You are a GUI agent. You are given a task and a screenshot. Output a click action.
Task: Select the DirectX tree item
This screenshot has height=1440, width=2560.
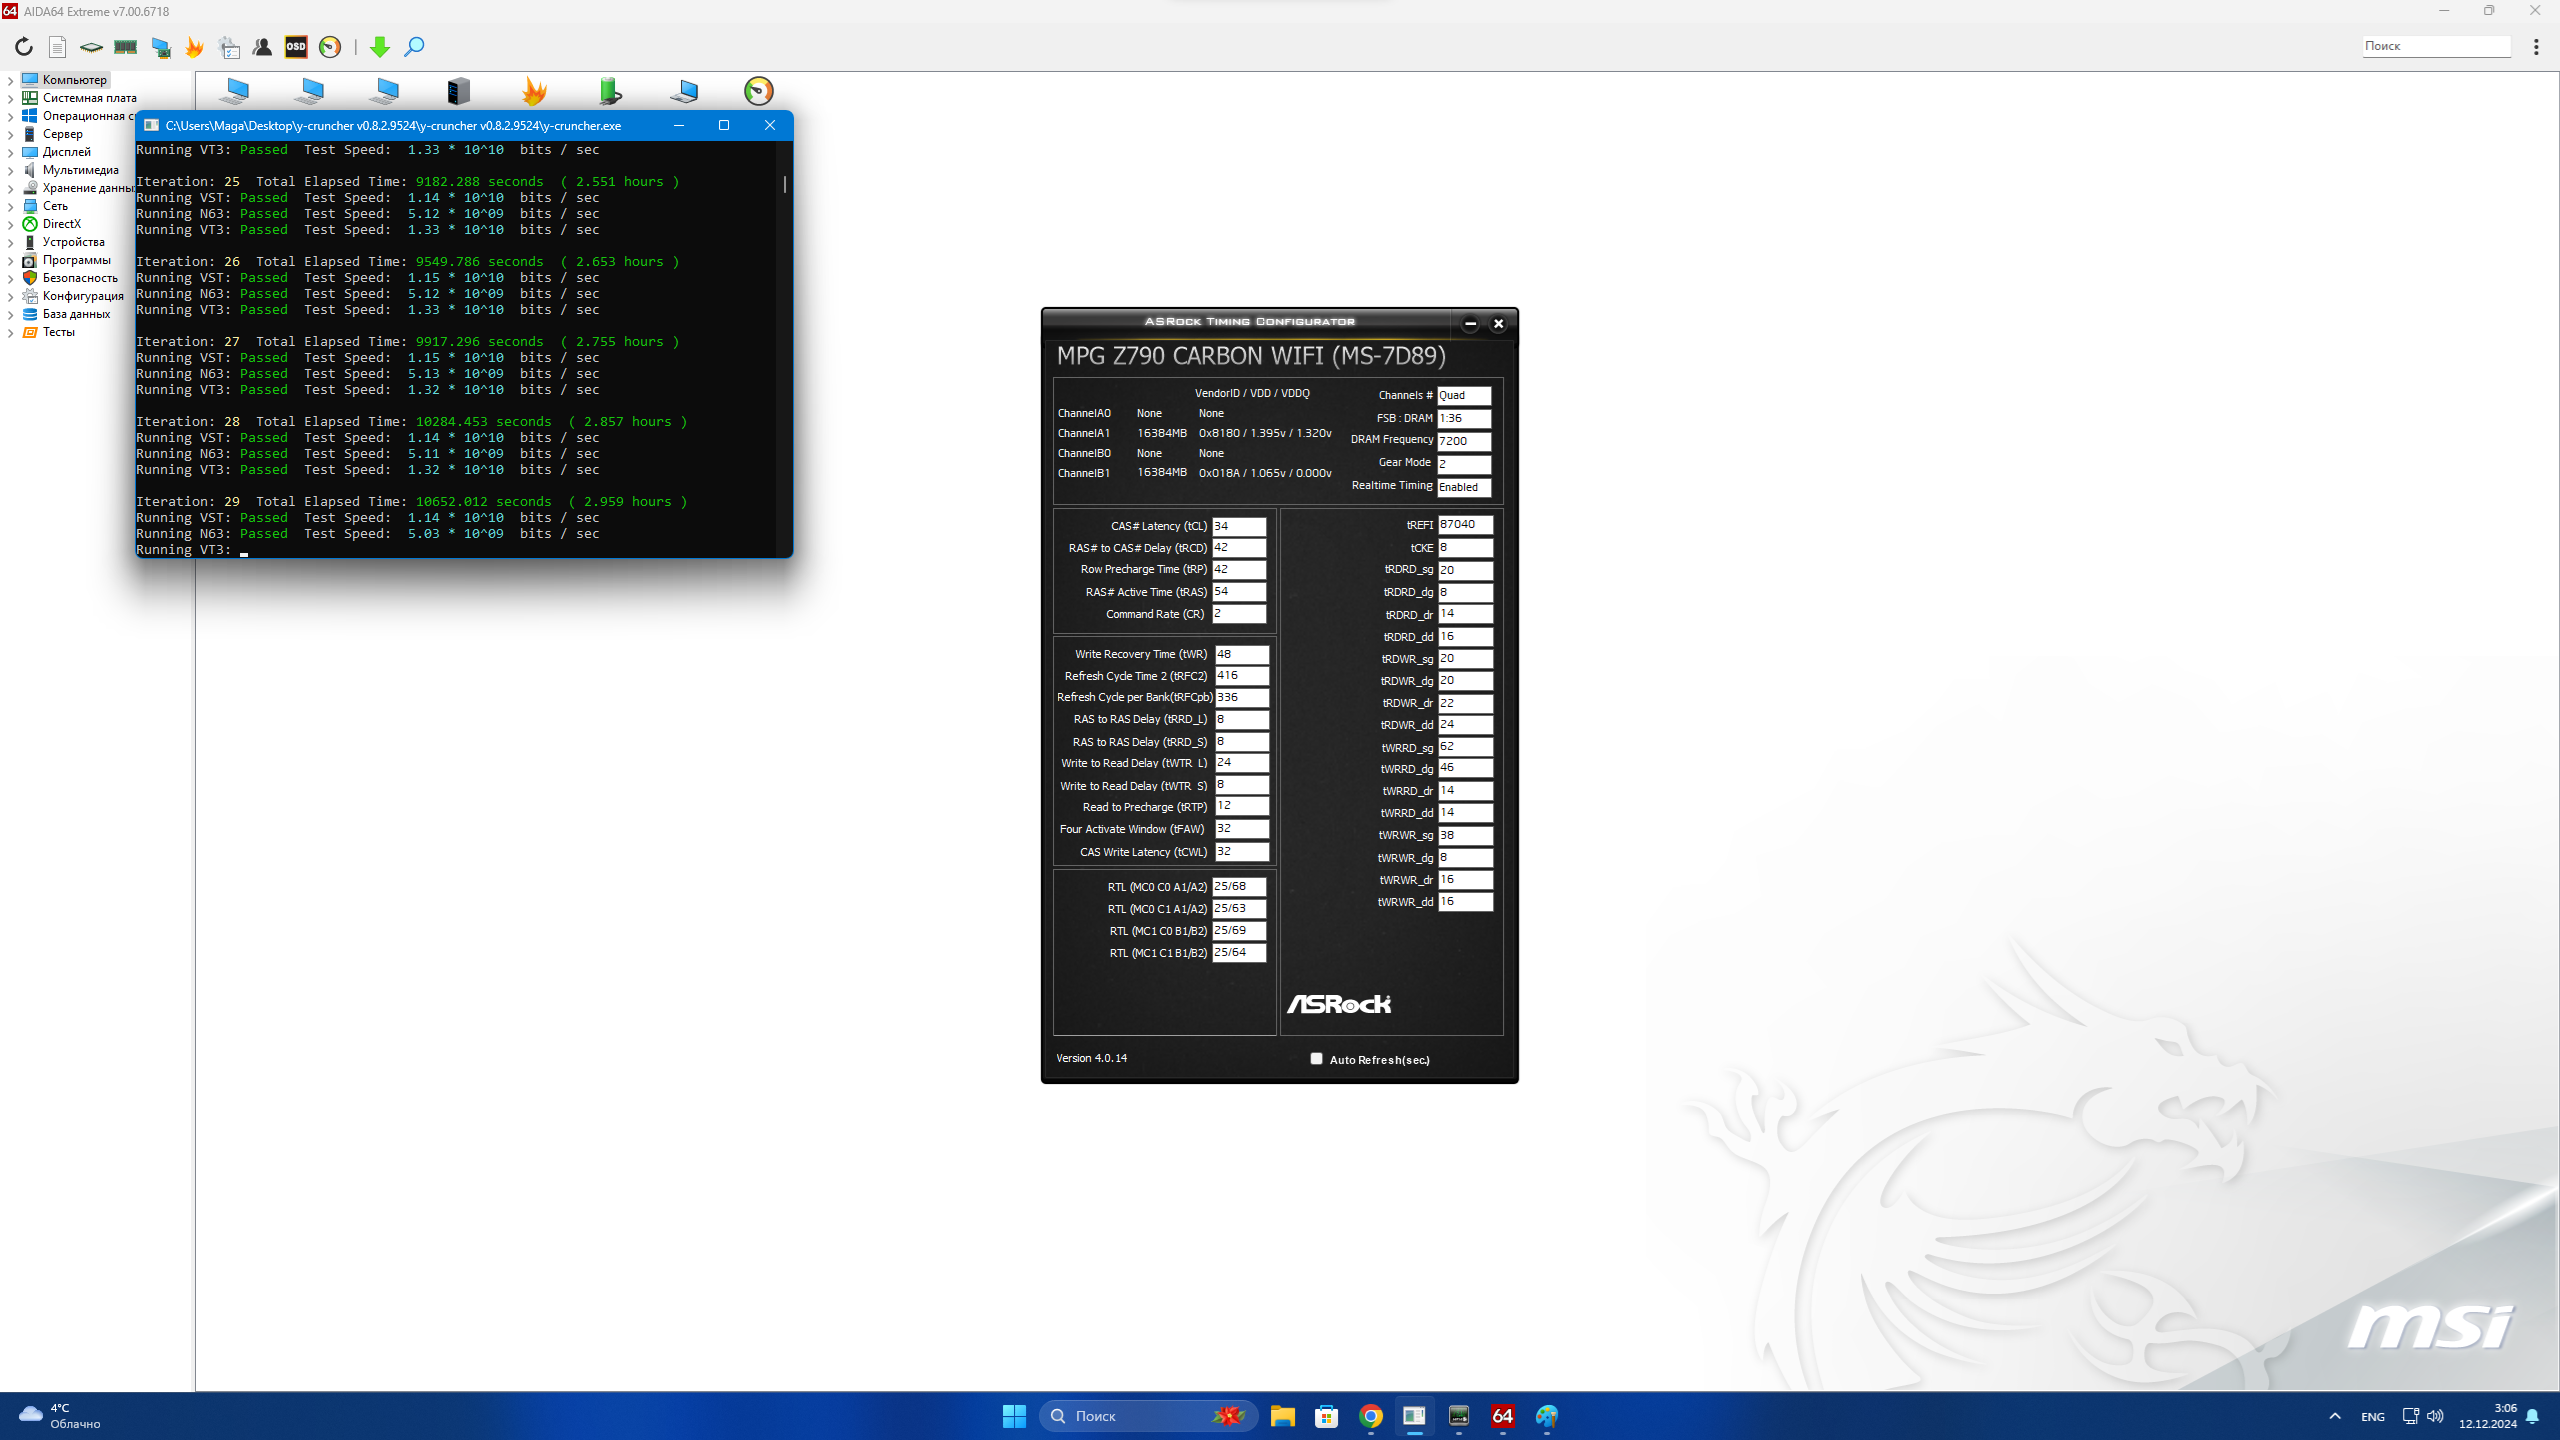click(61, 224)
